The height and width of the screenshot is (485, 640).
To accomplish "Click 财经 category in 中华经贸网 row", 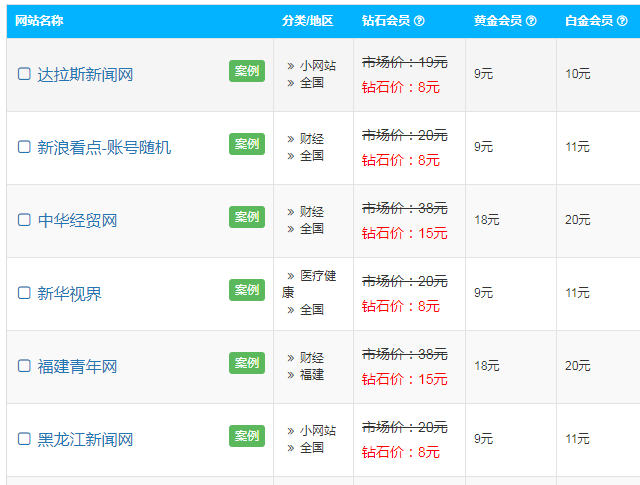I will tap(312, 211).
